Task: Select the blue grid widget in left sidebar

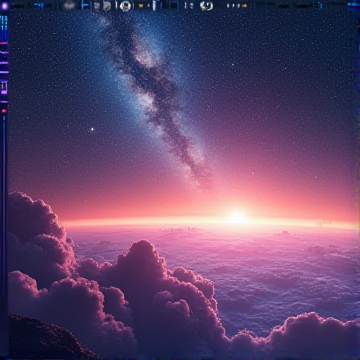Action: (4, 23)
